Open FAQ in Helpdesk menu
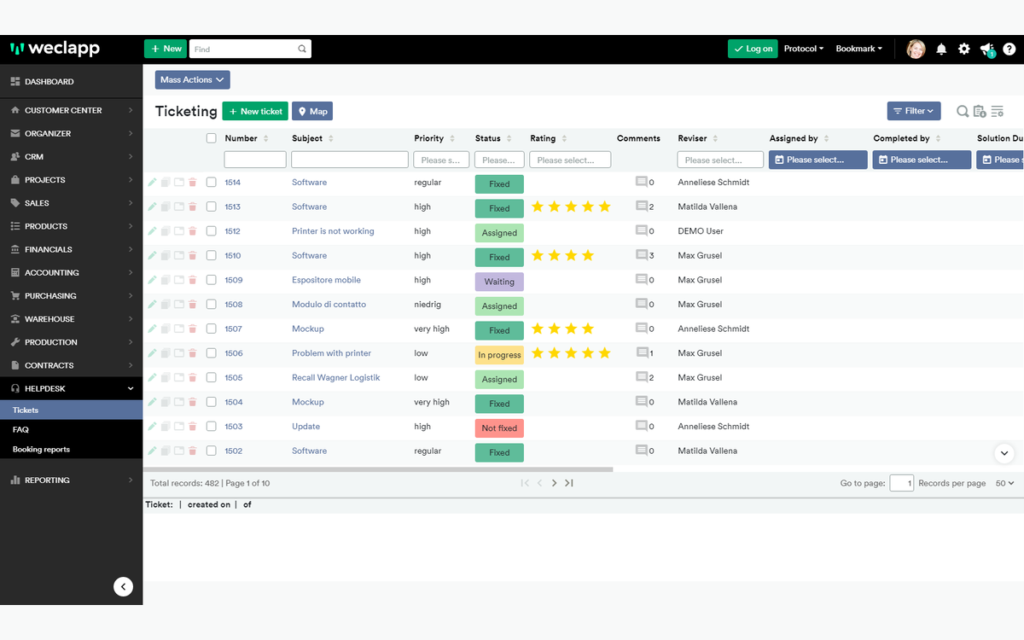This screenshot has width=1024, height=640. click(20, 430)
